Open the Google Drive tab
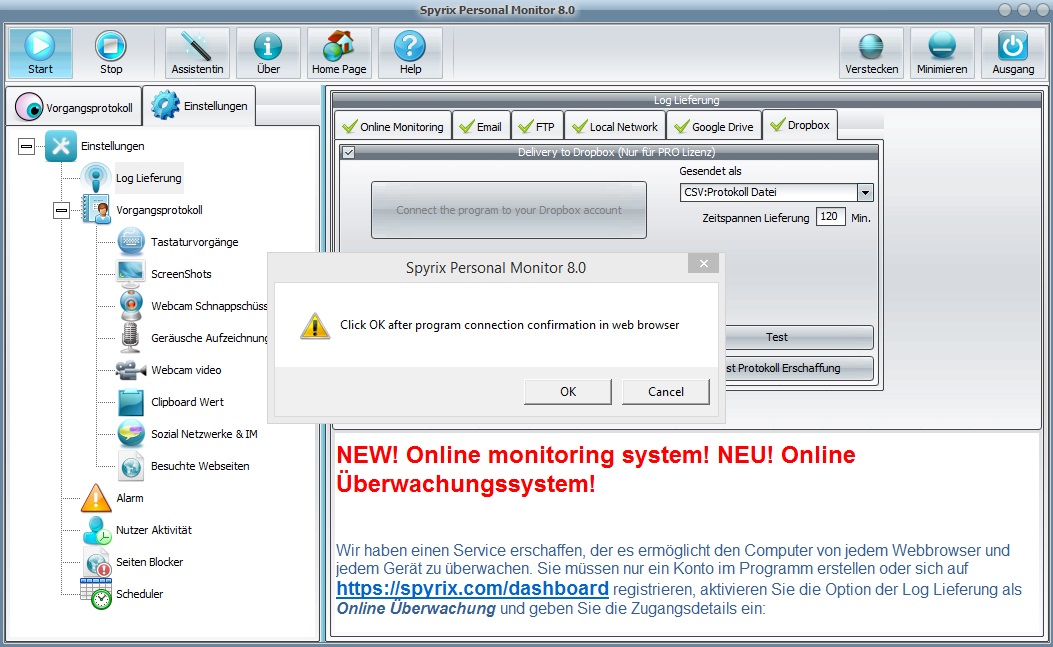The image size is (1053, 647). [715, 126]
